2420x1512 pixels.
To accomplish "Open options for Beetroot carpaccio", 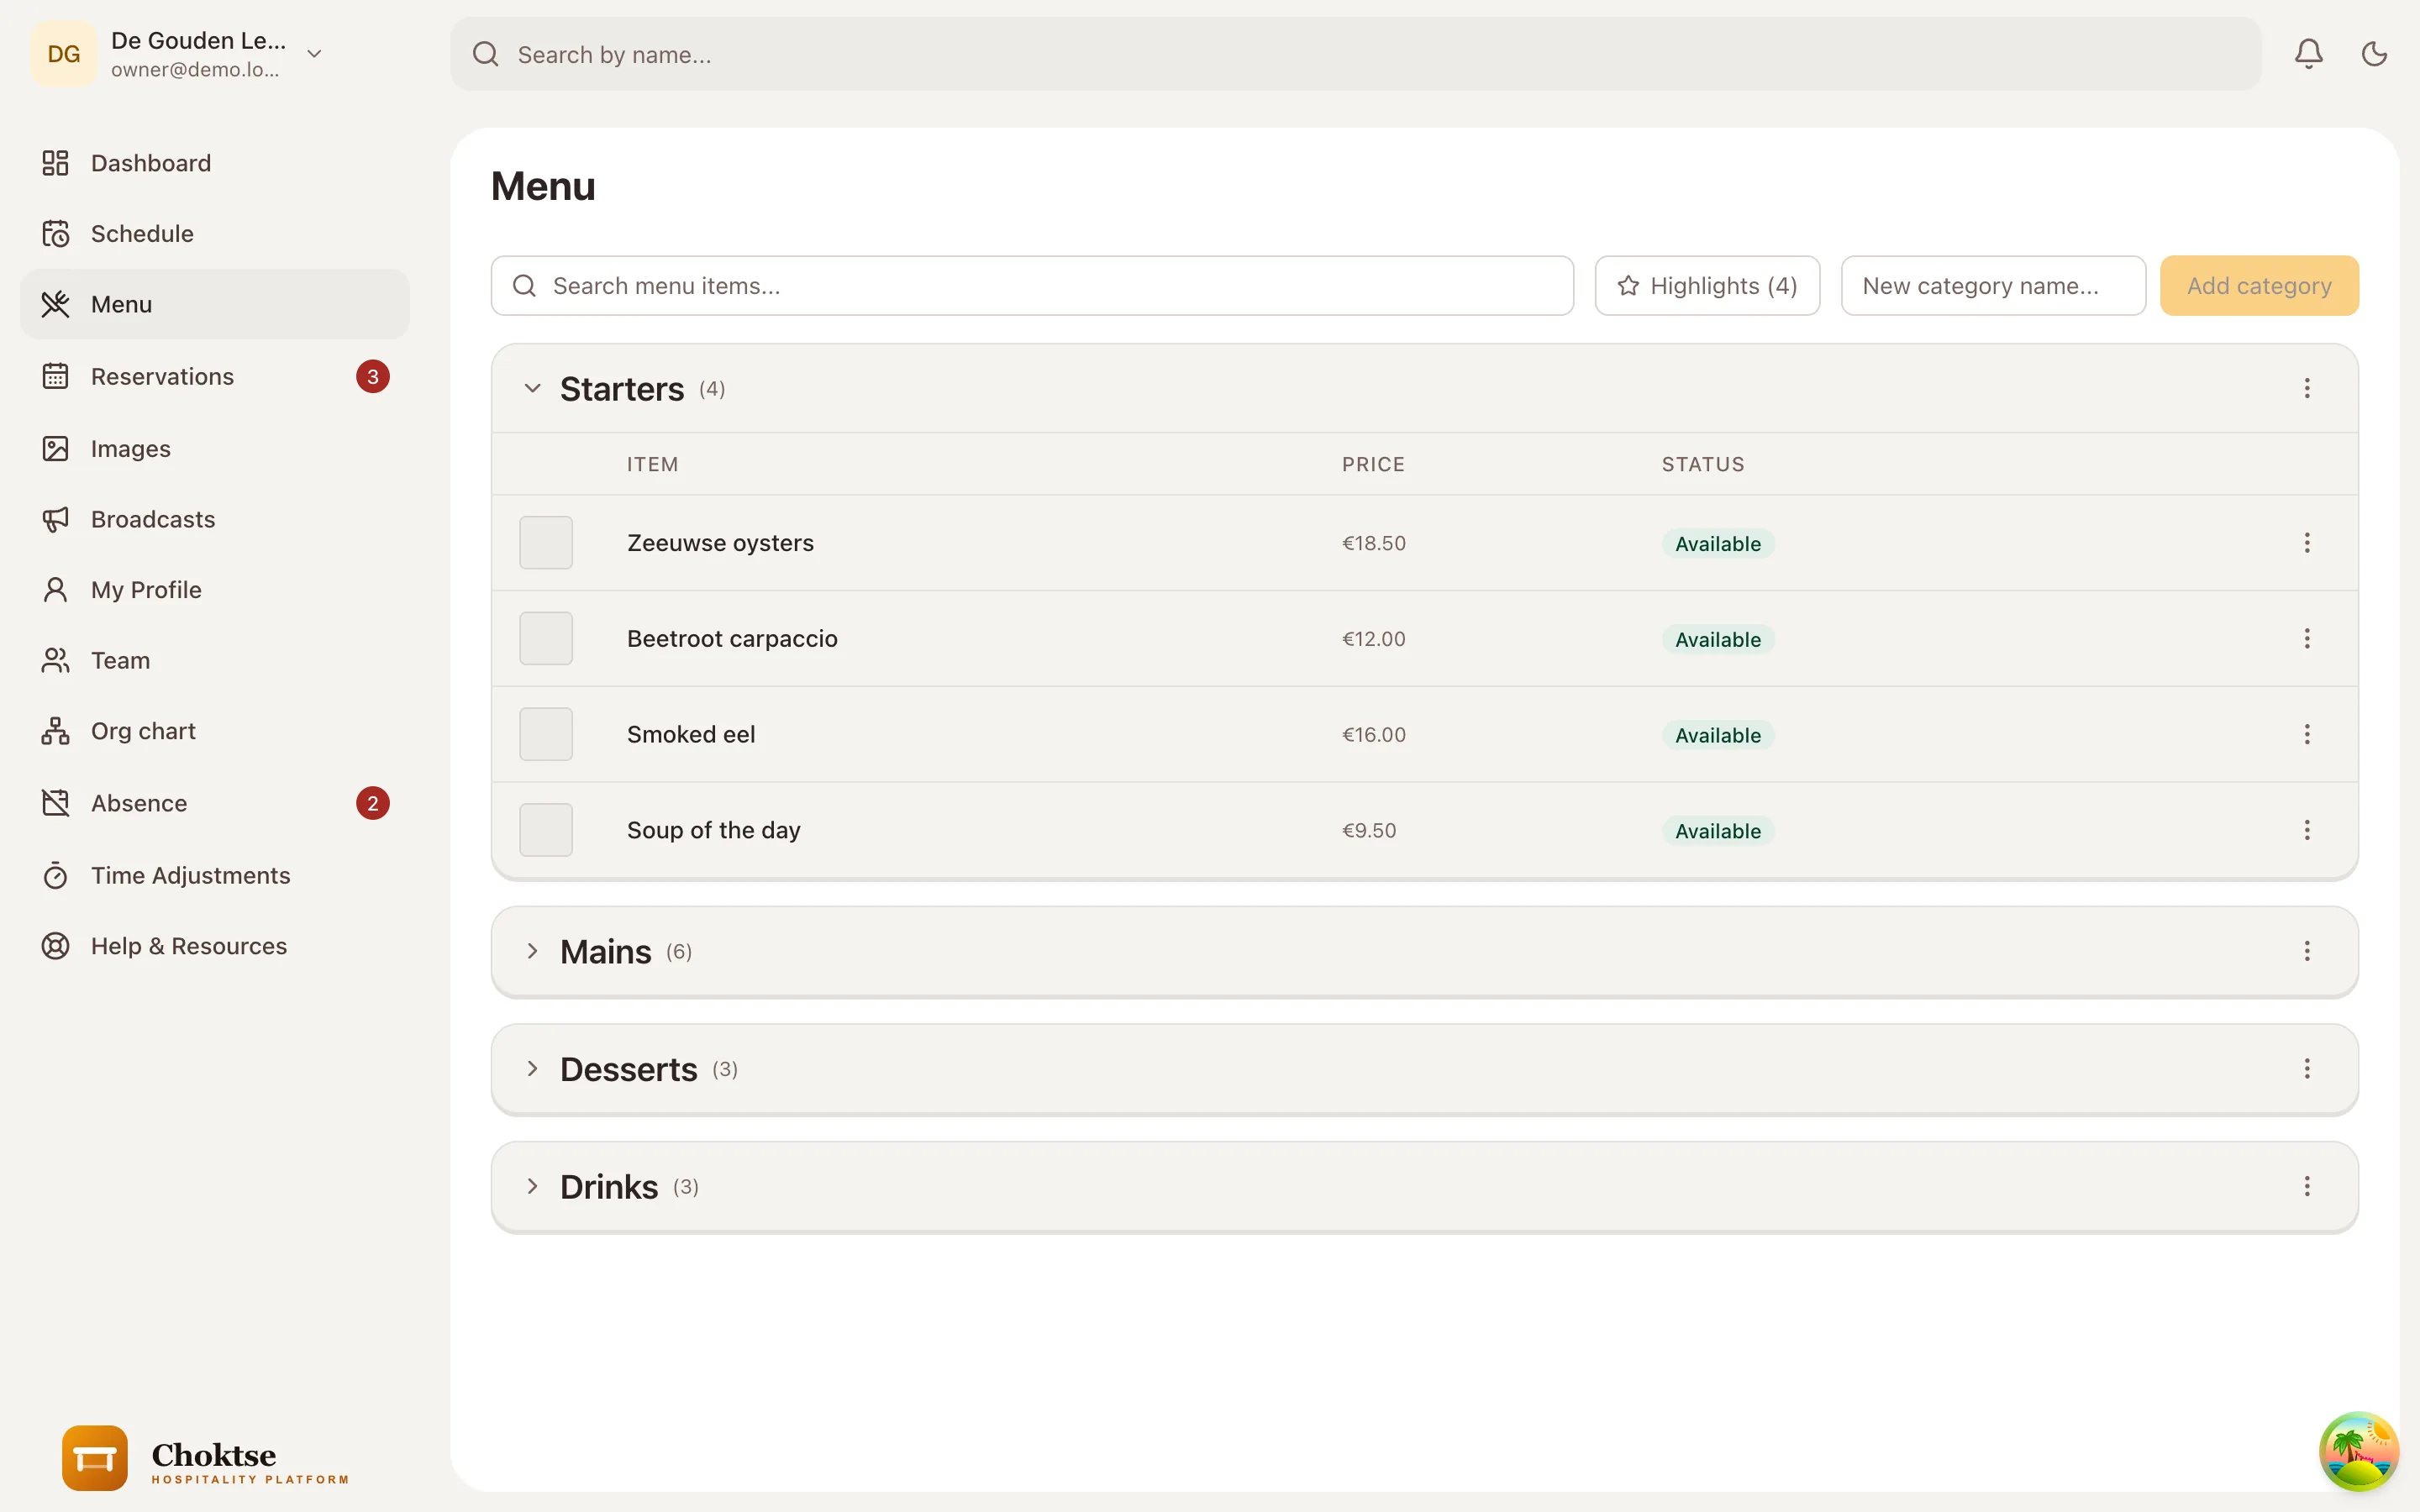I will point(2307,638).
